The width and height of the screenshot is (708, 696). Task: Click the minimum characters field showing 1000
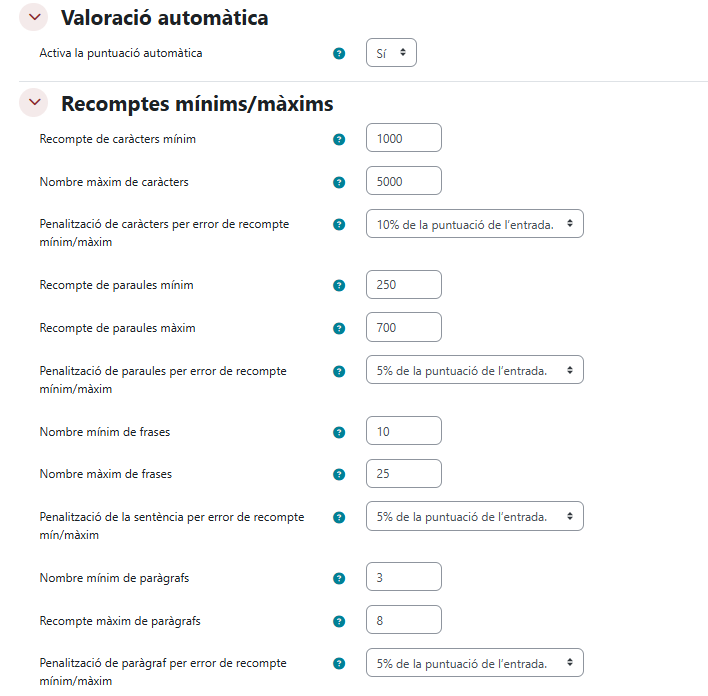(404, 139)
